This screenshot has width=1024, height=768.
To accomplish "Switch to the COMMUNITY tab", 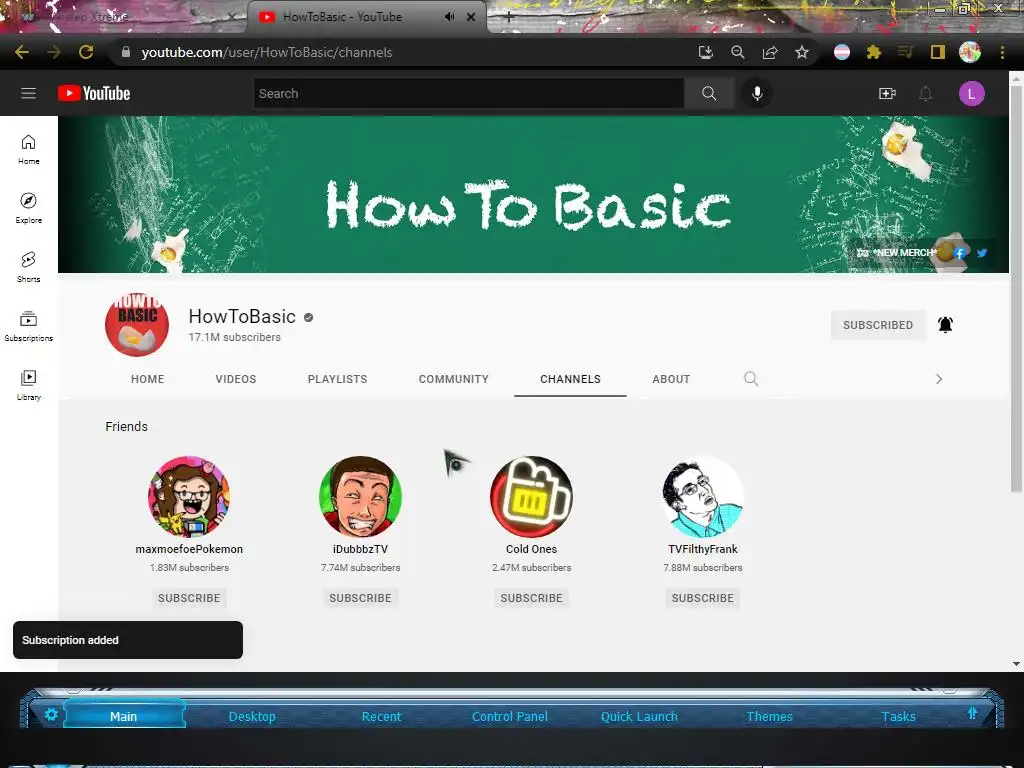I will click(454, 379).
